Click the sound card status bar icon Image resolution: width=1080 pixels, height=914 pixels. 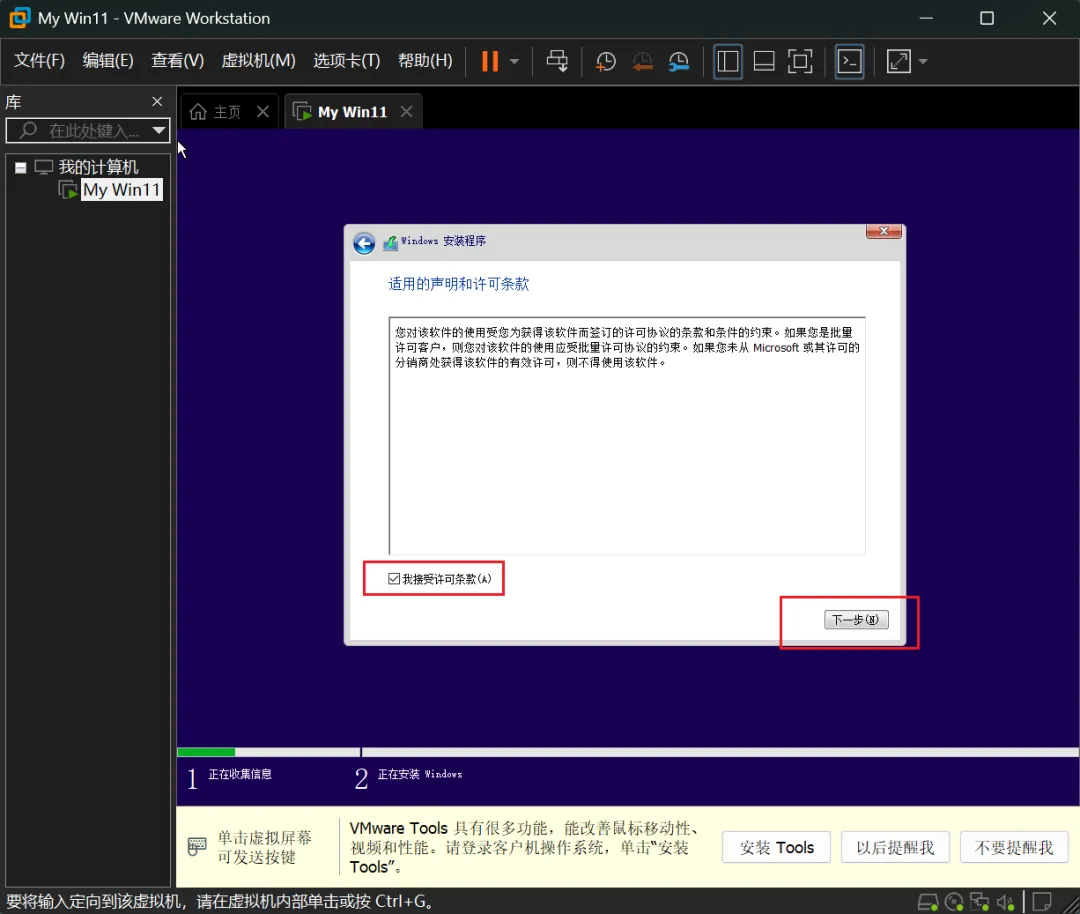1005,902
